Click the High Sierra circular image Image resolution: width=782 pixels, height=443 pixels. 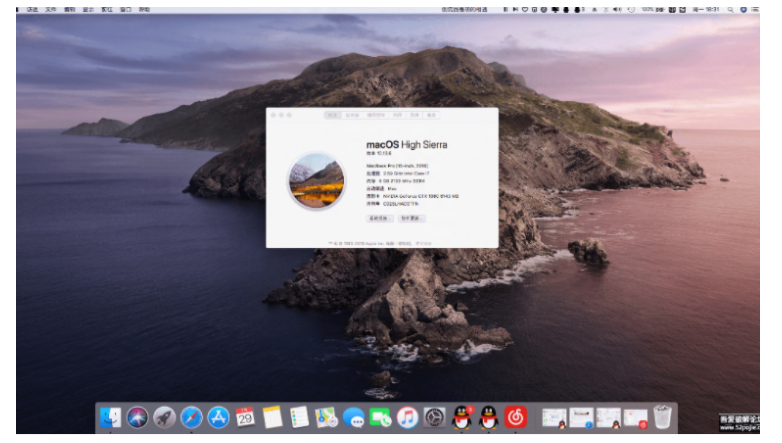[x=316, y=180]
